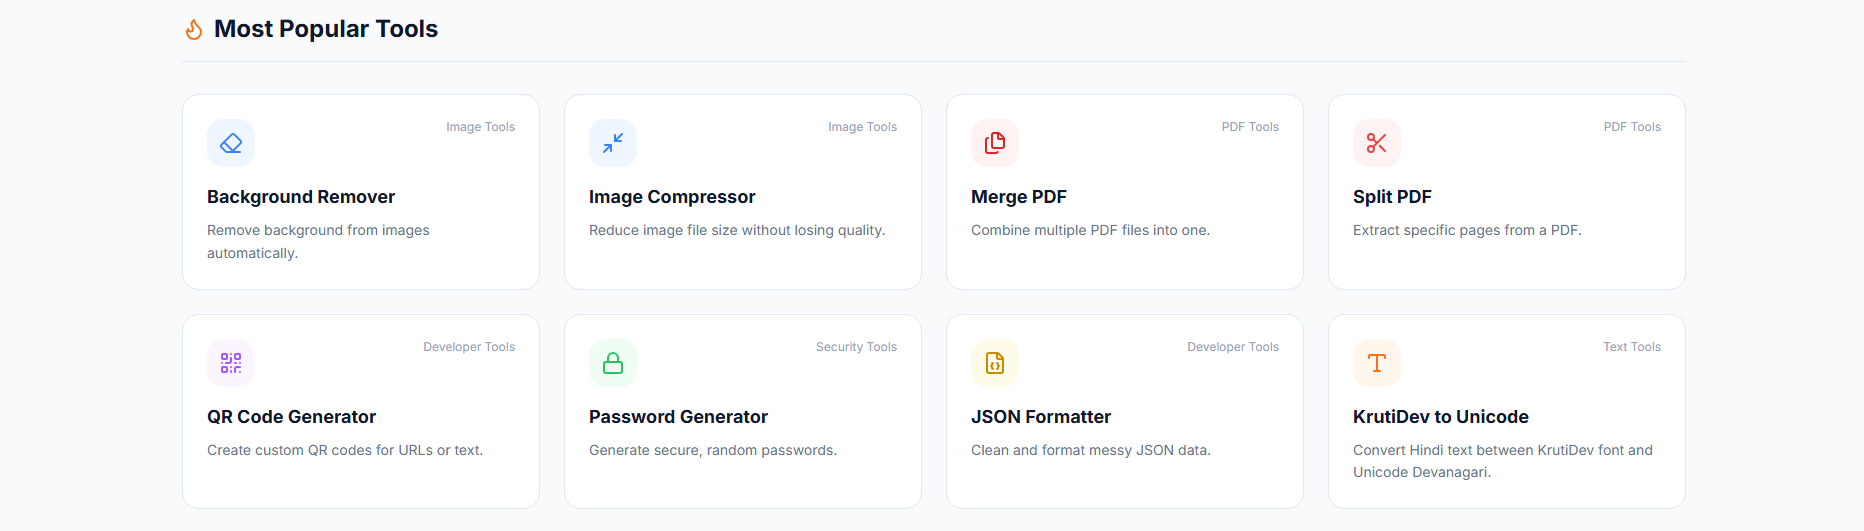
Task: Click the flame icon beside Most Popular Tools
Action: tap(194, 30)
